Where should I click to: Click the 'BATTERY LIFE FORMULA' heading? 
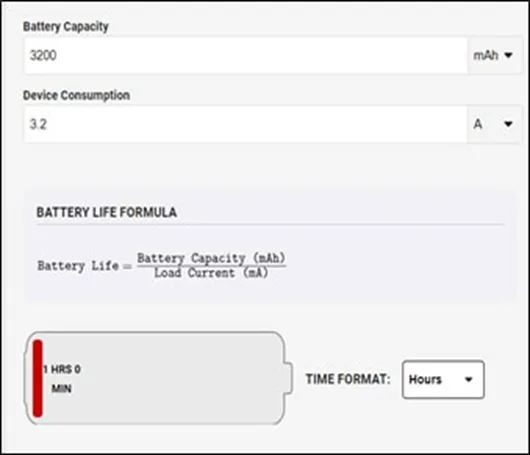[x=106, y=212]
